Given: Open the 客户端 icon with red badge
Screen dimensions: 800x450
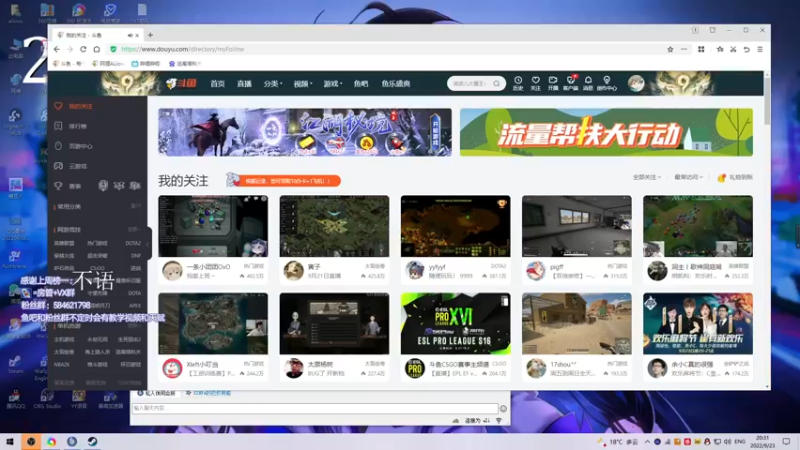Looking at the screenshot, I should (x=570, y=83).
